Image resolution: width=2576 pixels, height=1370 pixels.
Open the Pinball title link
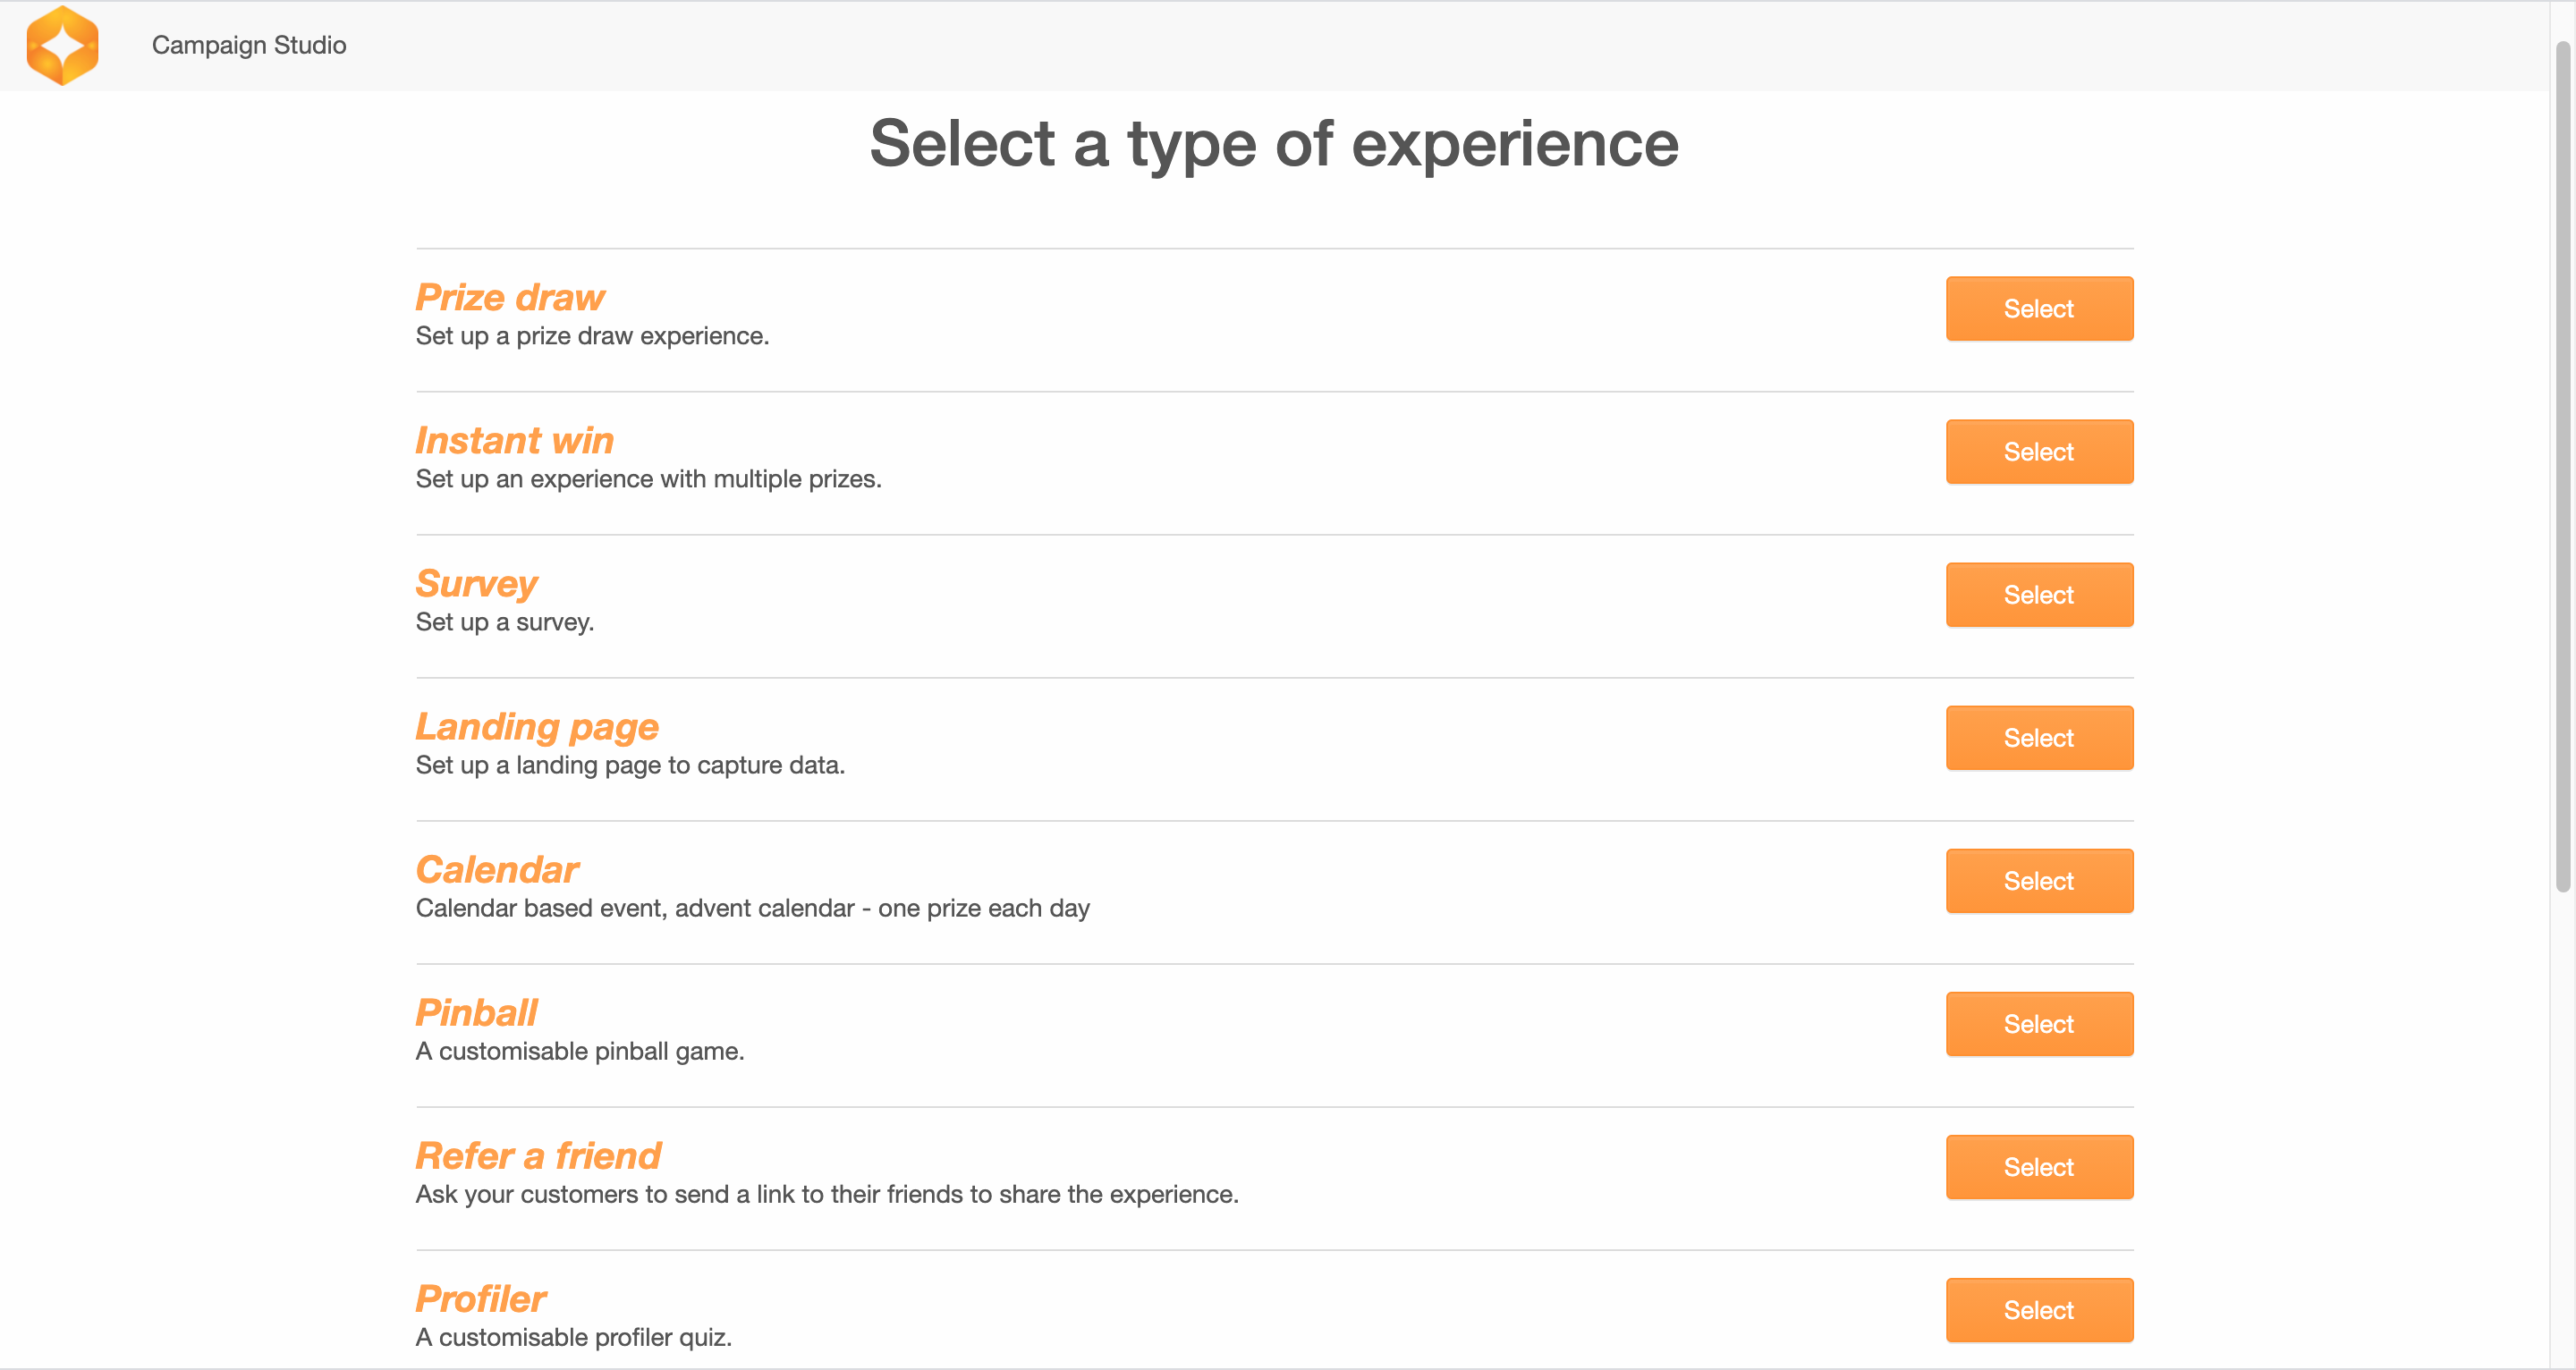[476, 1013]
